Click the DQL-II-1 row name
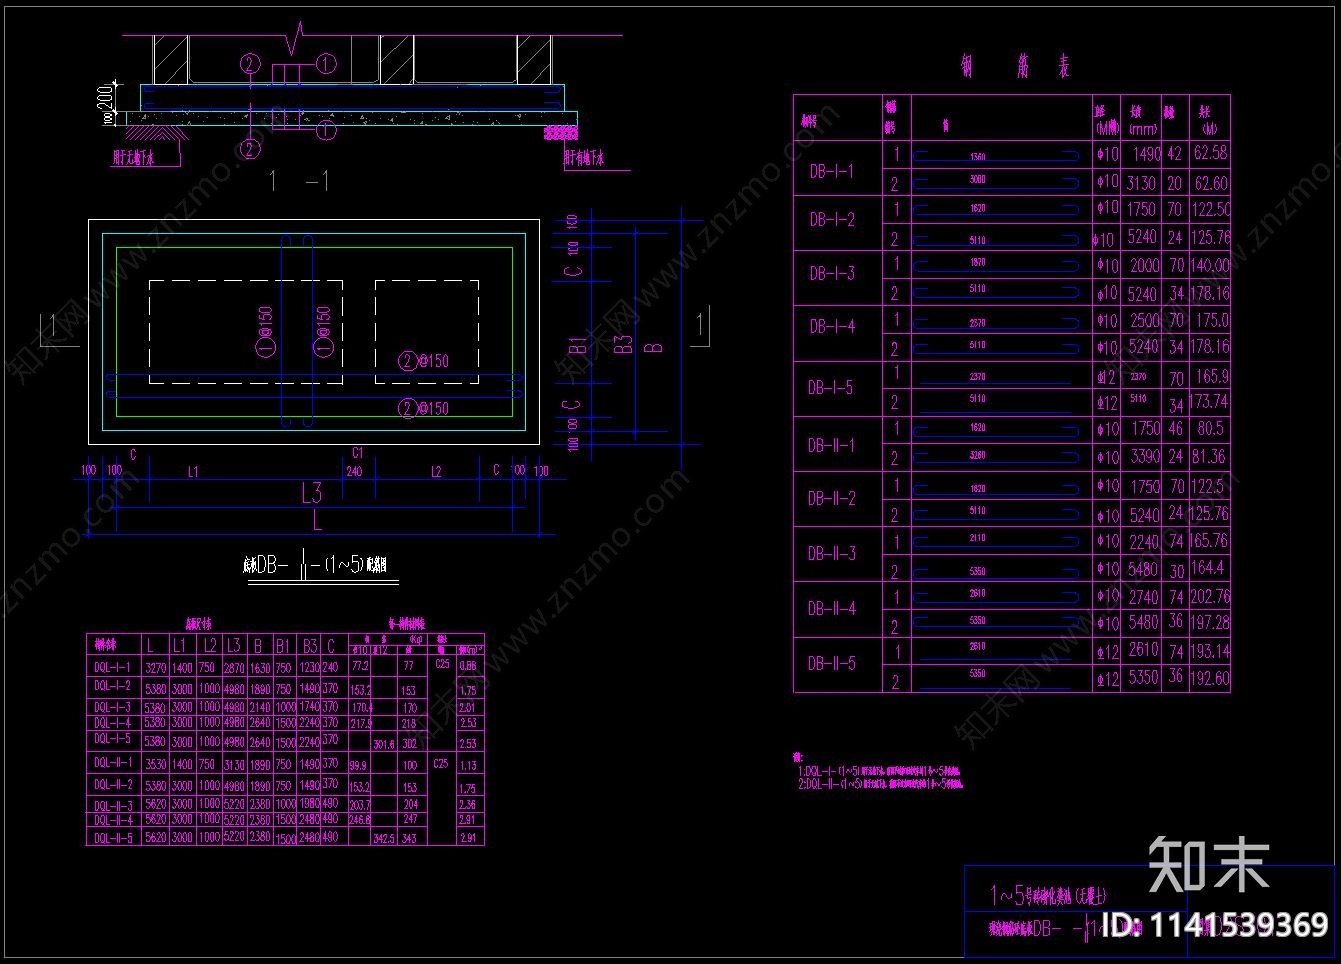The image size is (1341, 964). (x=113, y=763)
